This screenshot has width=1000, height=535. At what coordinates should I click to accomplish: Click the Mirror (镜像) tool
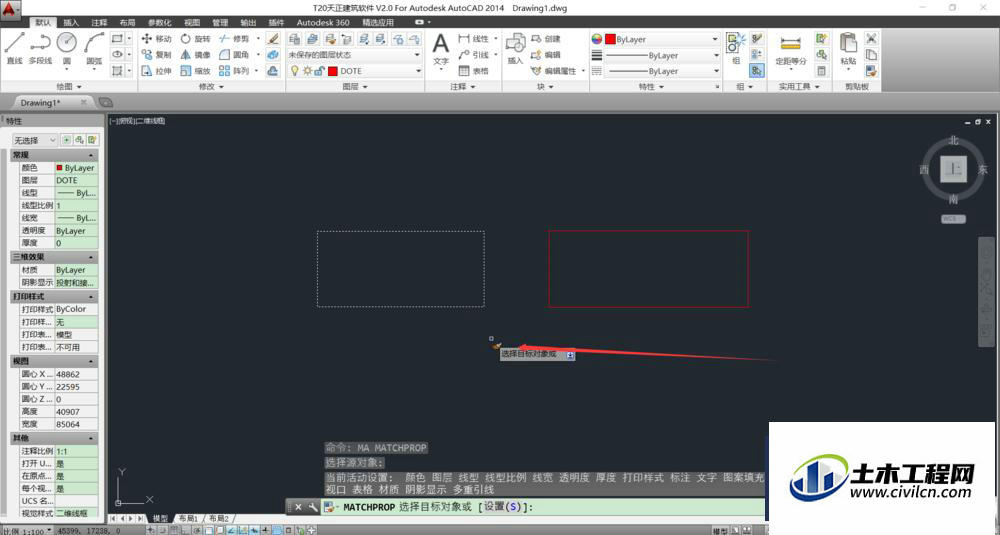point(196,55)
